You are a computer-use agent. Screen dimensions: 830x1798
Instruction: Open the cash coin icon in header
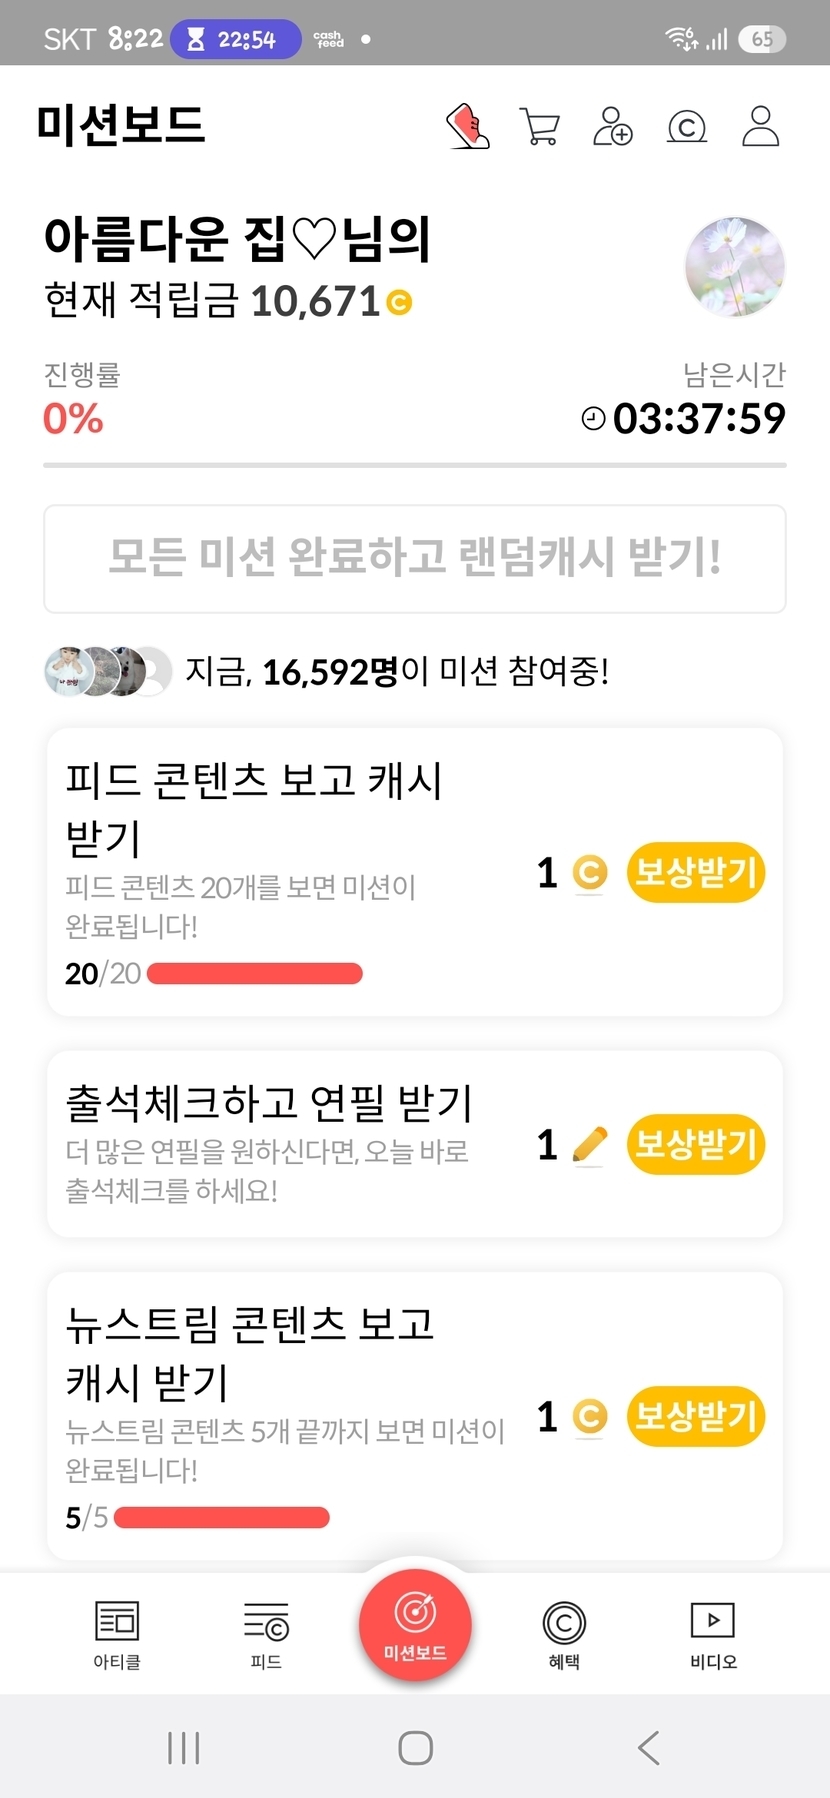pyautogui.click(x=686, y=127)
